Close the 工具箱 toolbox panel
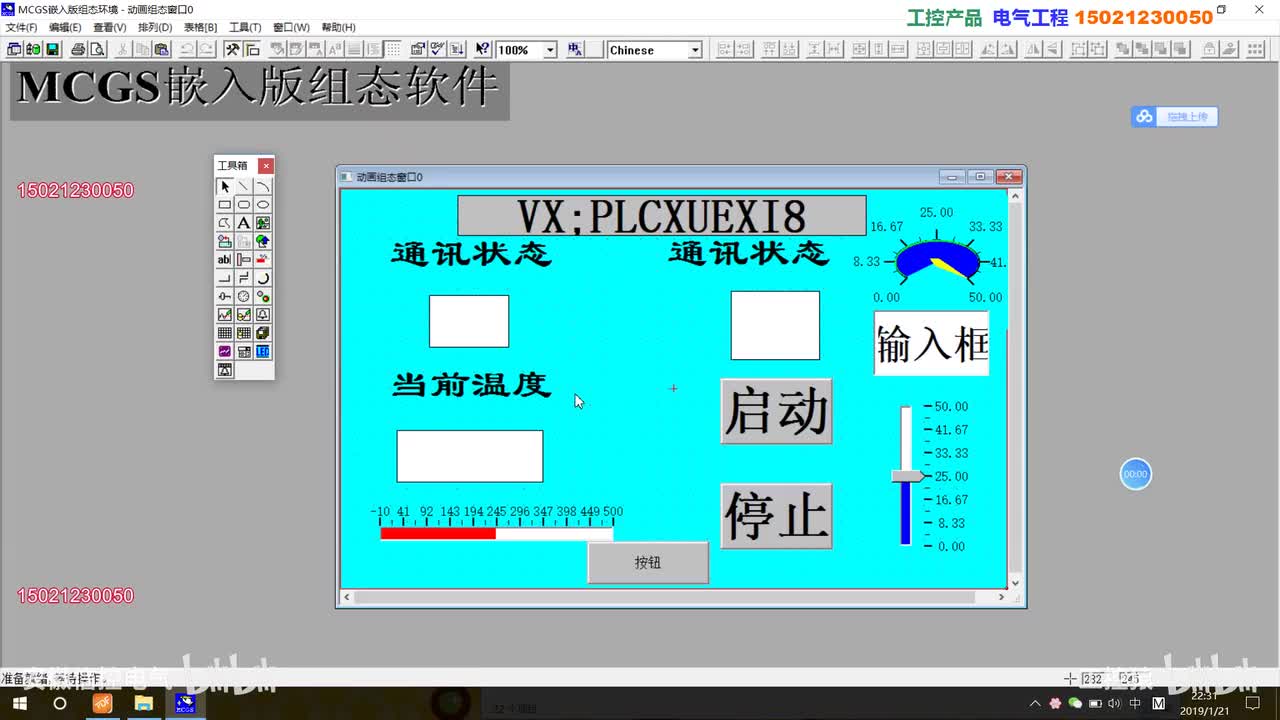The height and width of the screenshot is (720, 1280). (266, 166)
